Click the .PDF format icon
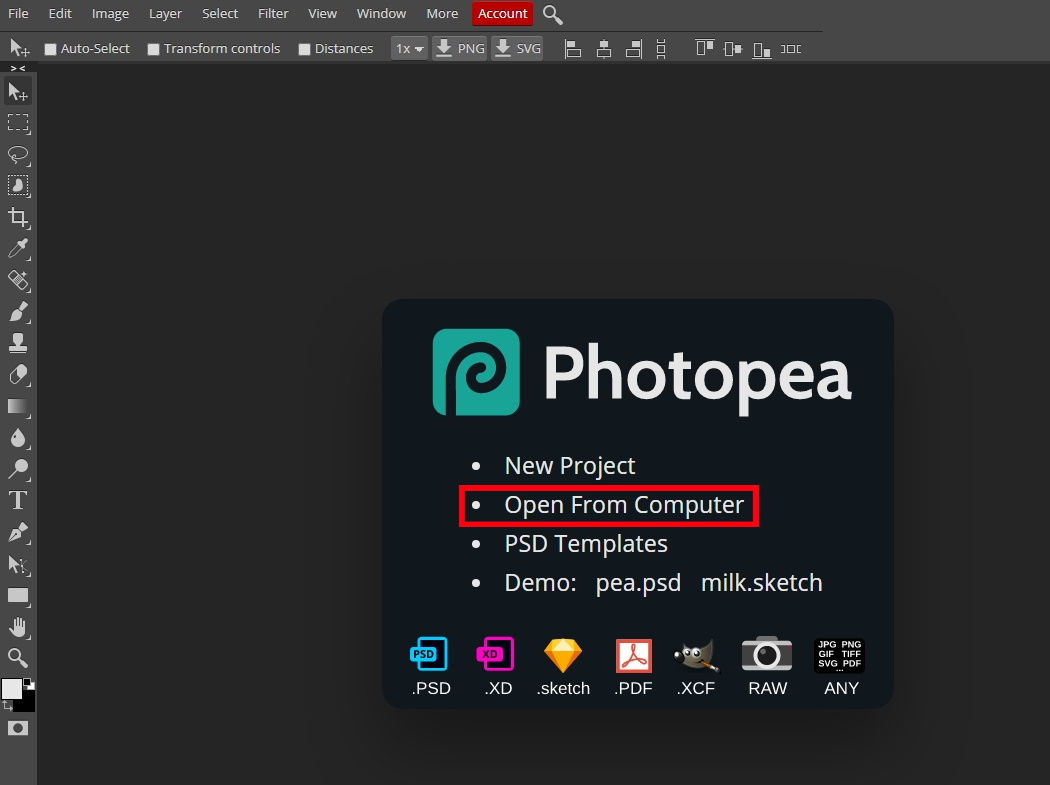 pos(633,655)
